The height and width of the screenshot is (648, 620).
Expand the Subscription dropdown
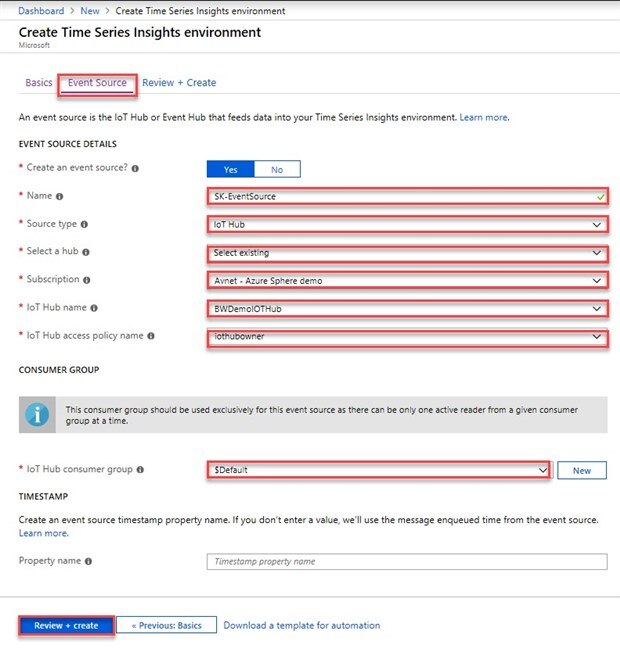coord(407,280)
